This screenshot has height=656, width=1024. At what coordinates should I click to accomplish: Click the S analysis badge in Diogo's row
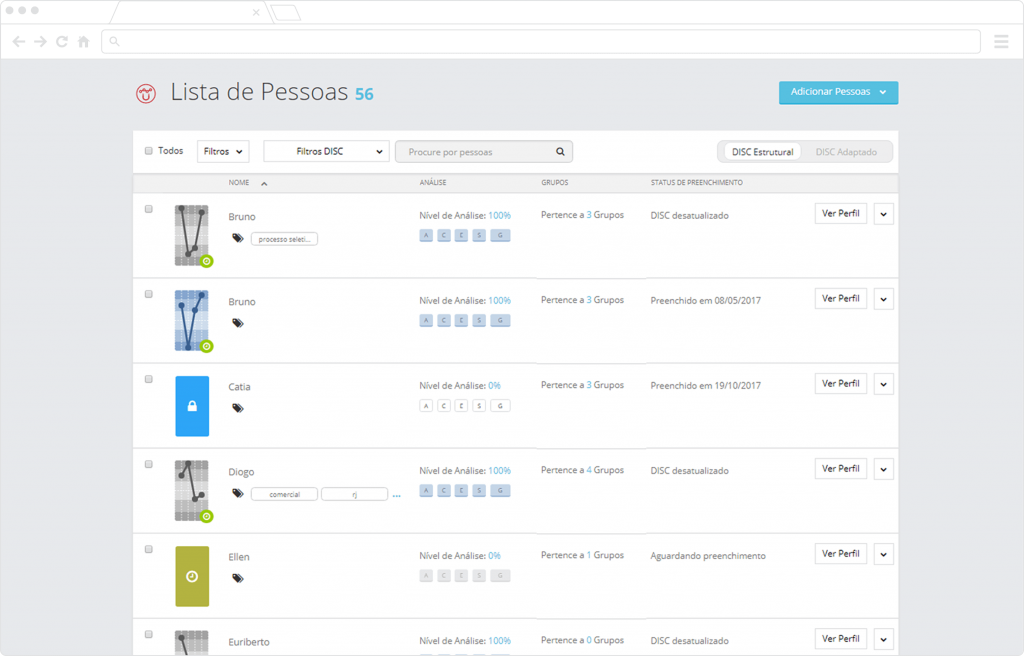click(x=479, y=491)
